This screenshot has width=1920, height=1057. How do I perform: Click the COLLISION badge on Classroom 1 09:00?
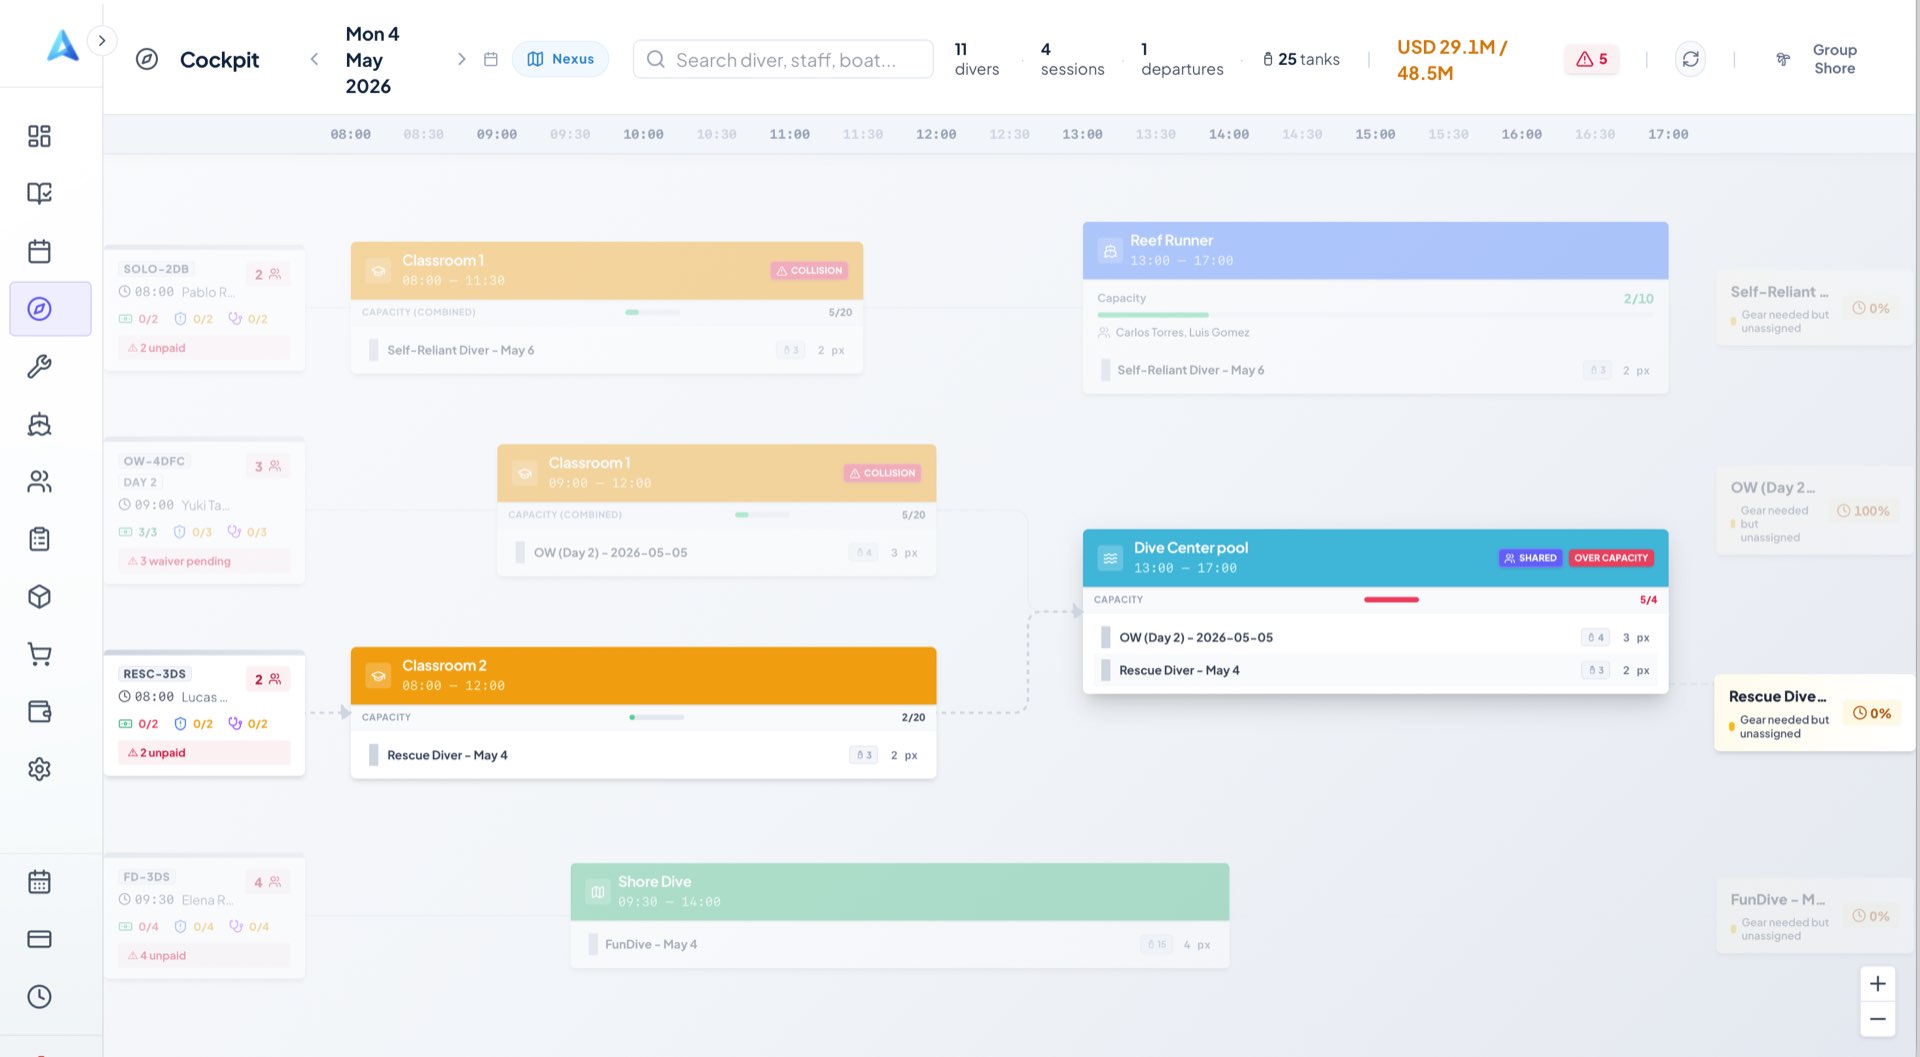(883, 473)
